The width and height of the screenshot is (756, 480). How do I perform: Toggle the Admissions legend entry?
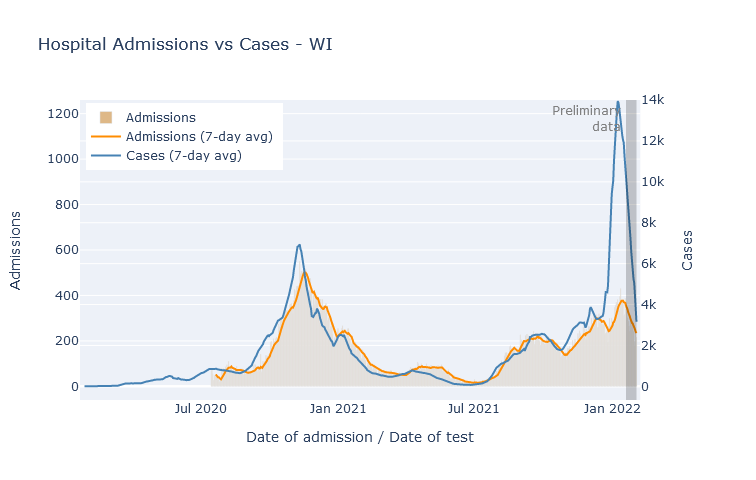[148, 118]
